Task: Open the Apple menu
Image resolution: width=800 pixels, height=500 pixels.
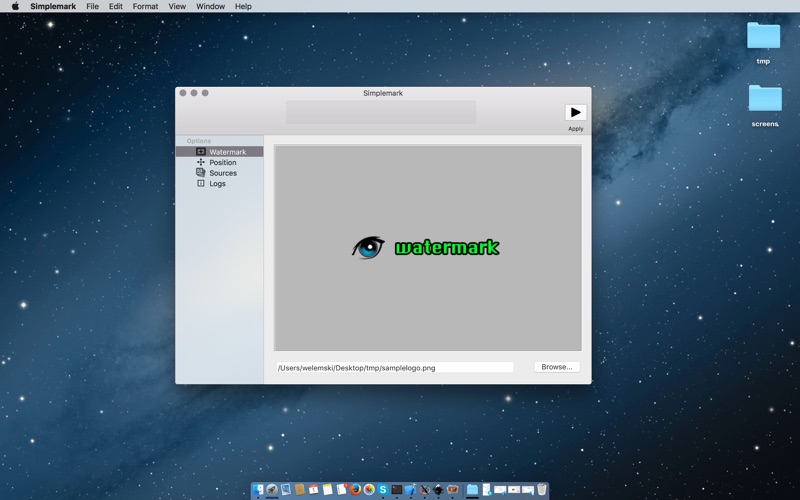Action: coord(15,6)
